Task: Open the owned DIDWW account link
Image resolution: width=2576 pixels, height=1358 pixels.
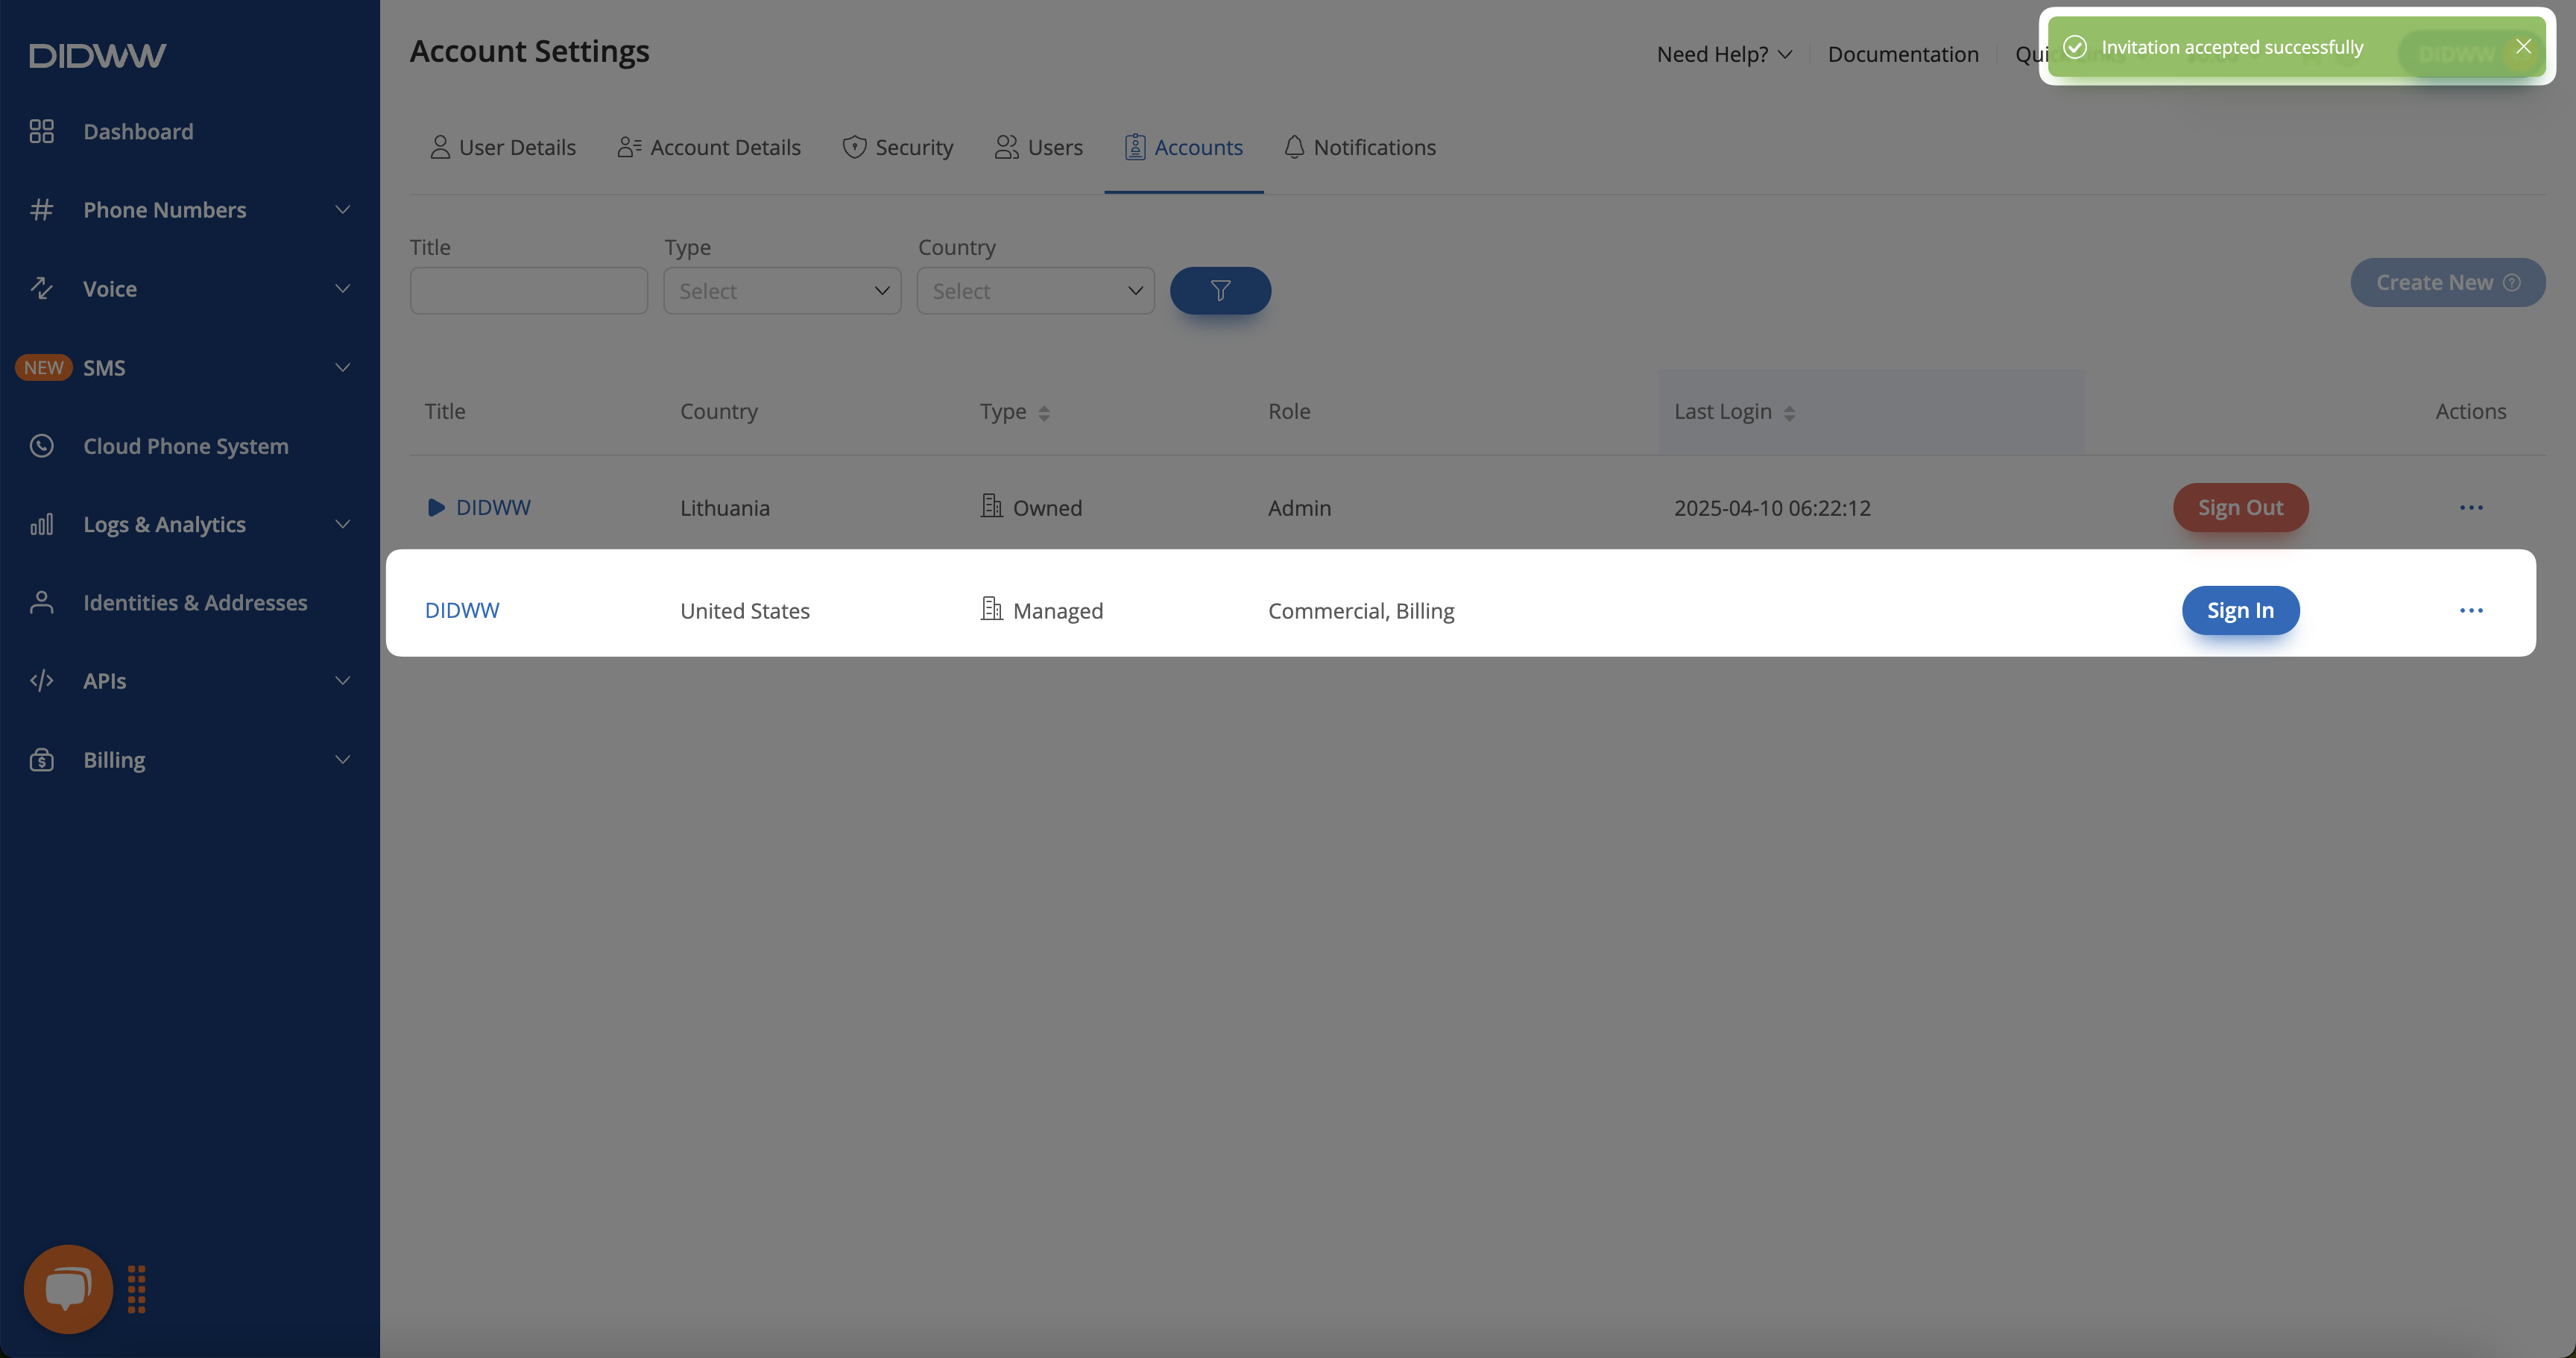Action: click(493, 508)
